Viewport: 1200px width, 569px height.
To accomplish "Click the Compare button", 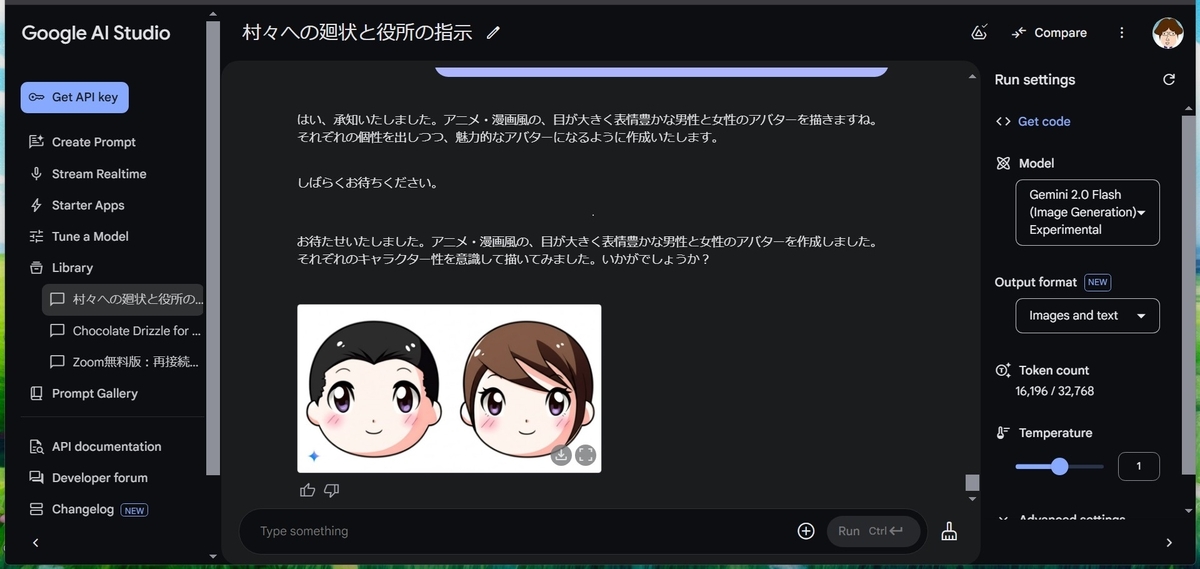I will point(1049,33).
